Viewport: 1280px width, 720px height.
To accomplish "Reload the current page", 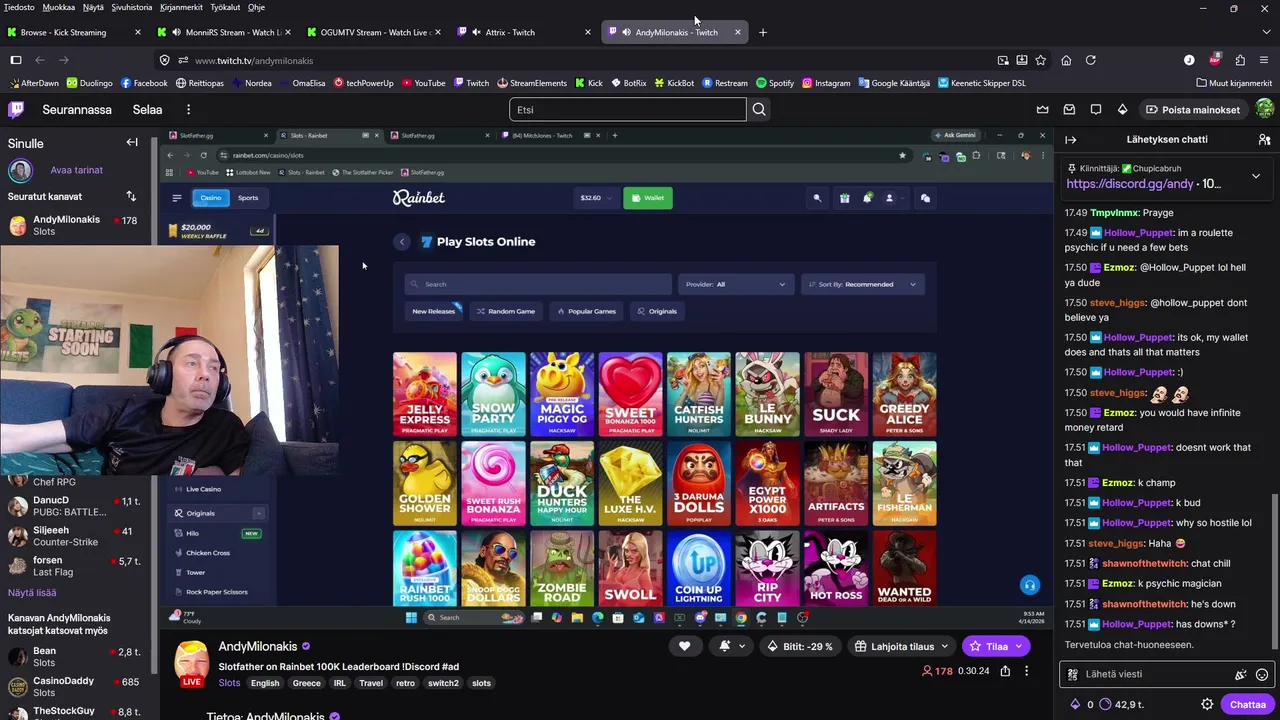I will 1091,60.
